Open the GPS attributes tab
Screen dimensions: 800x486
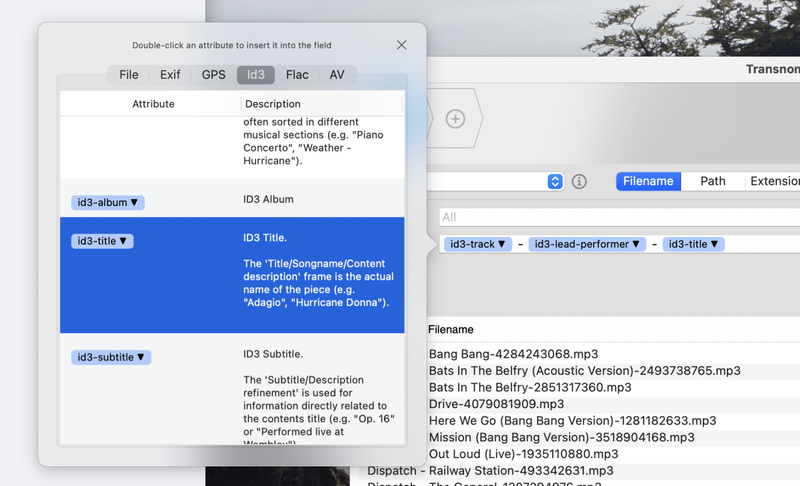point(213,74)
